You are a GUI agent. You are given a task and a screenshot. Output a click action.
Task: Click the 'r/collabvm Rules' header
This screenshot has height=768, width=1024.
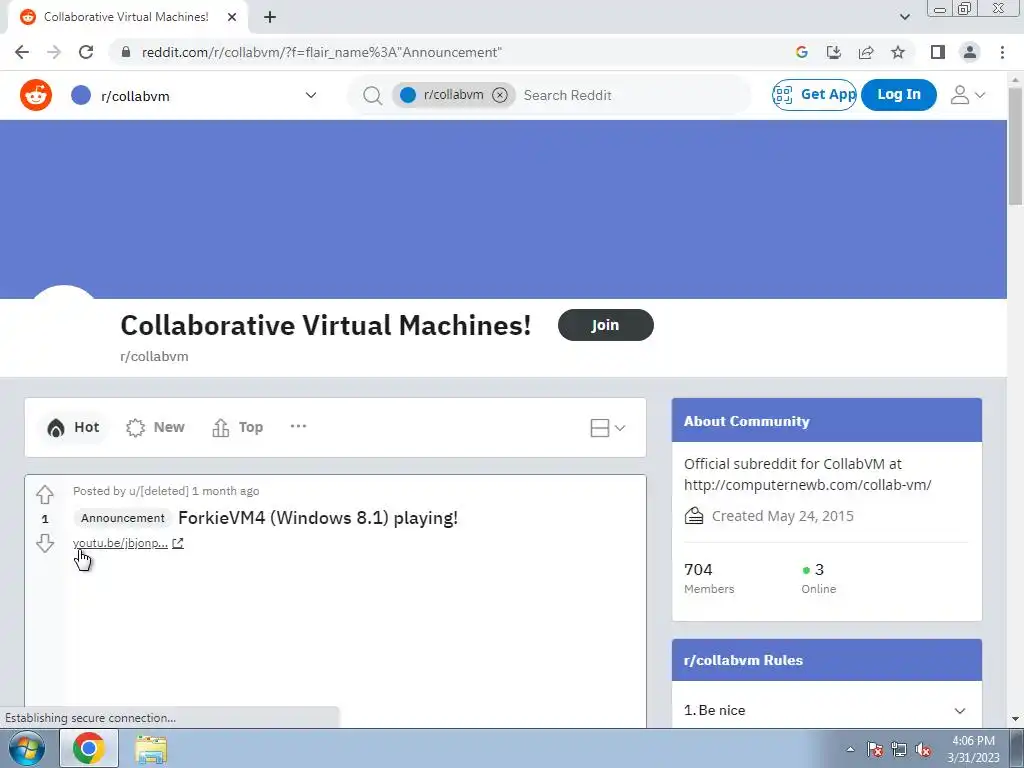826,660
